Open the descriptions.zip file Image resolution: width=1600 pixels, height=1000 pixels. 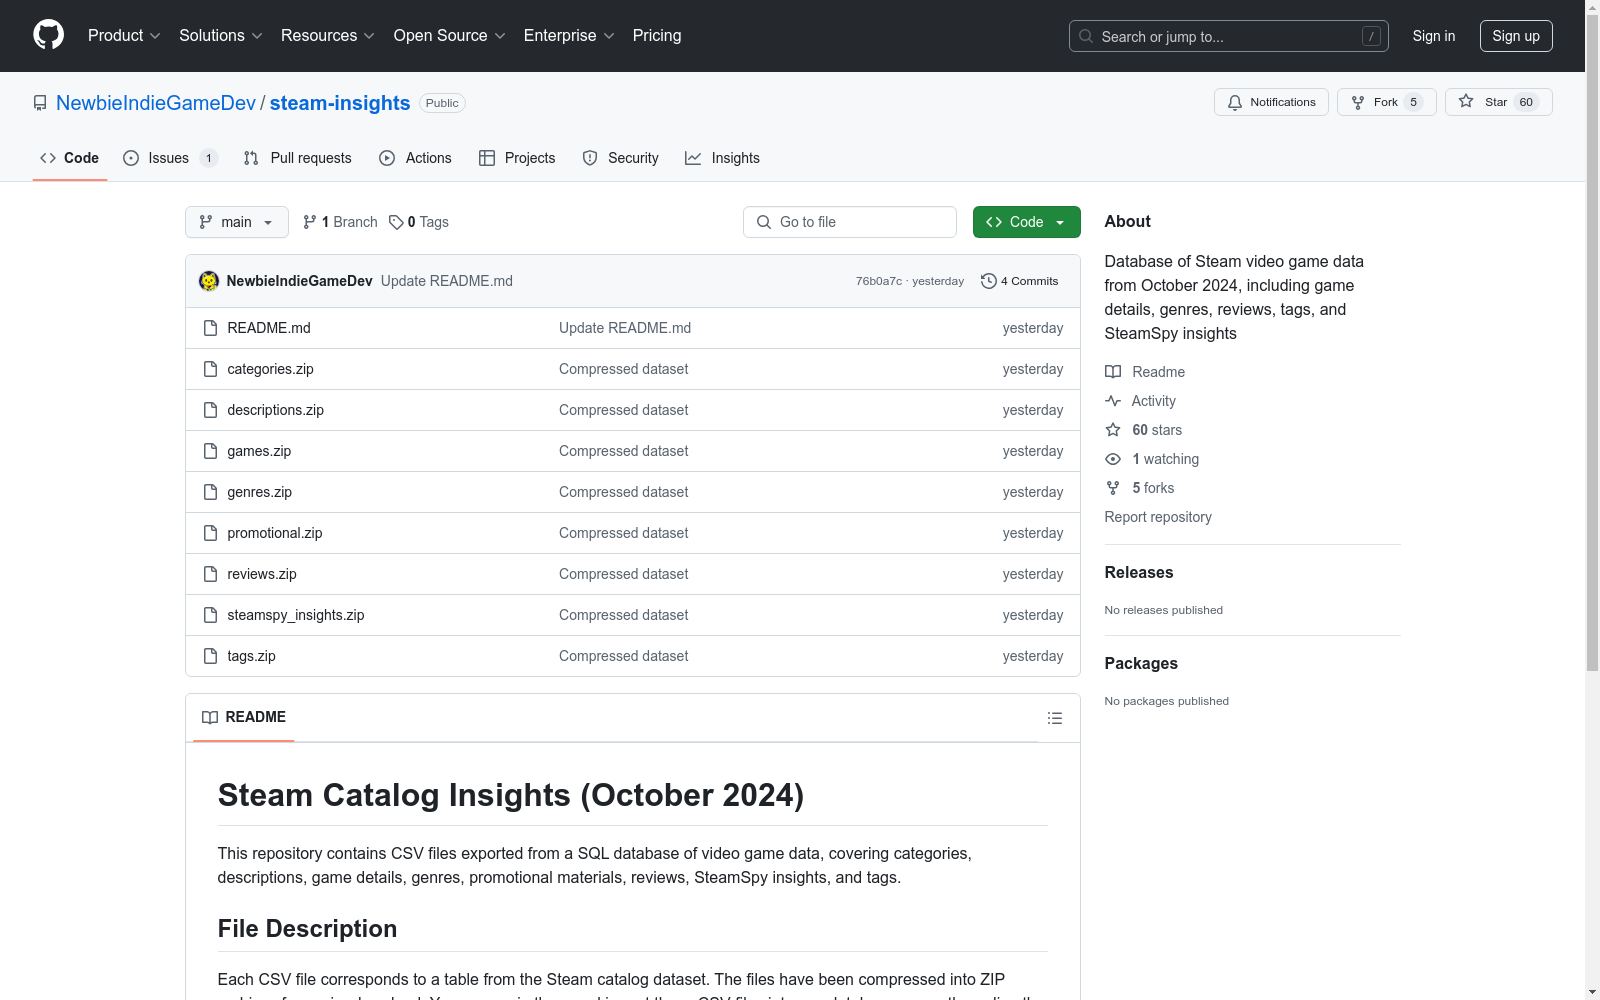click(x=275, y=410)
